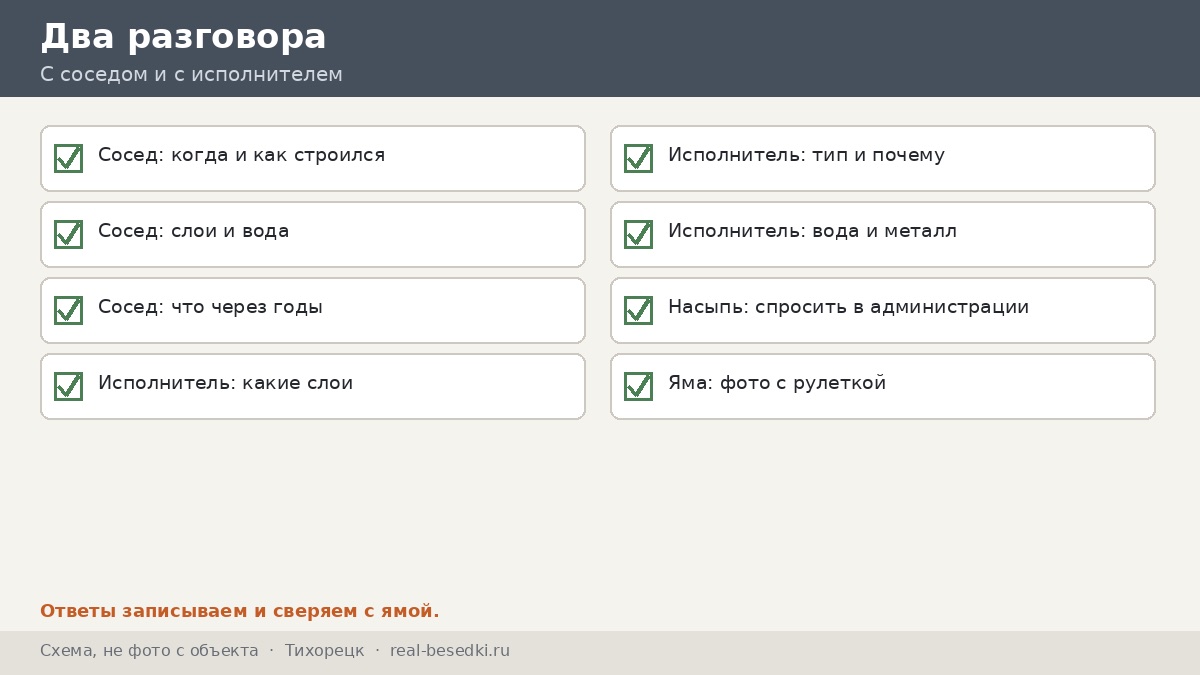Viewport: 1200px width, 675px height.
Task: Toggle the checkbox beside "Сосед: слои и вода"
Action: tap(68, 234)
